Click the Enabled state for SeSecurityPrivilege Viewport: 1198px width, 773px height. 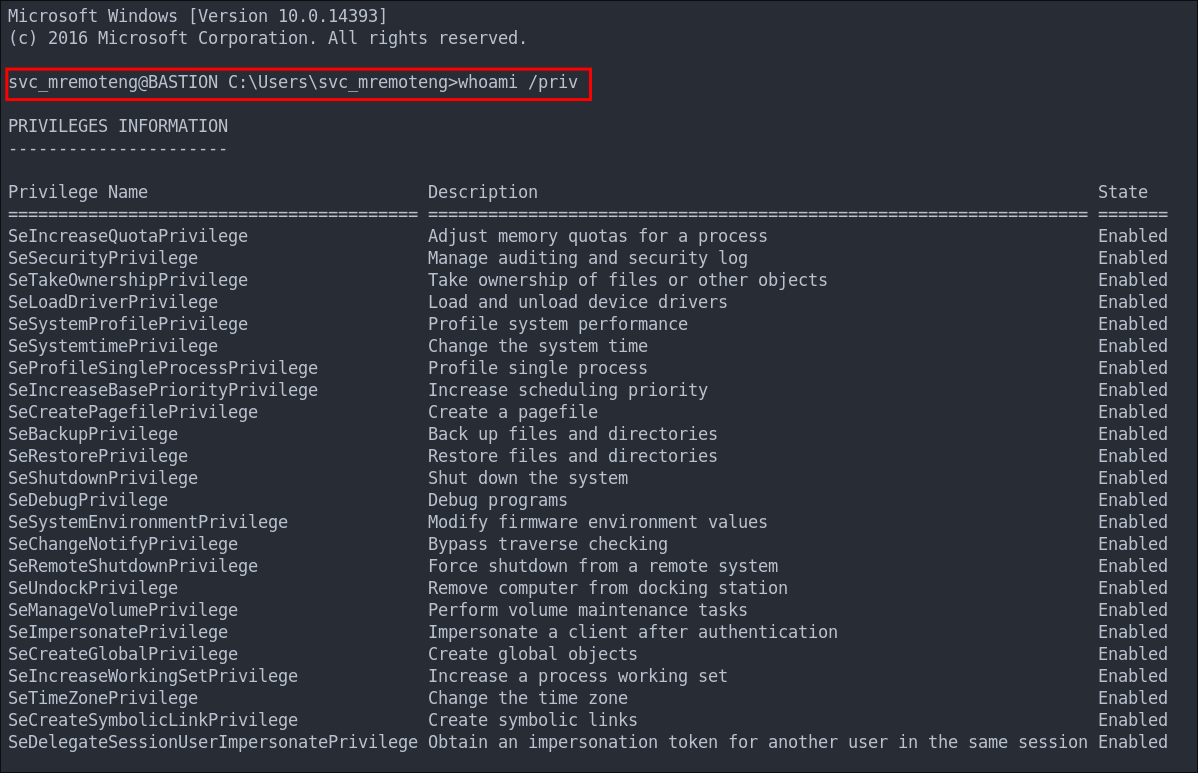[x=1133, y=258]
